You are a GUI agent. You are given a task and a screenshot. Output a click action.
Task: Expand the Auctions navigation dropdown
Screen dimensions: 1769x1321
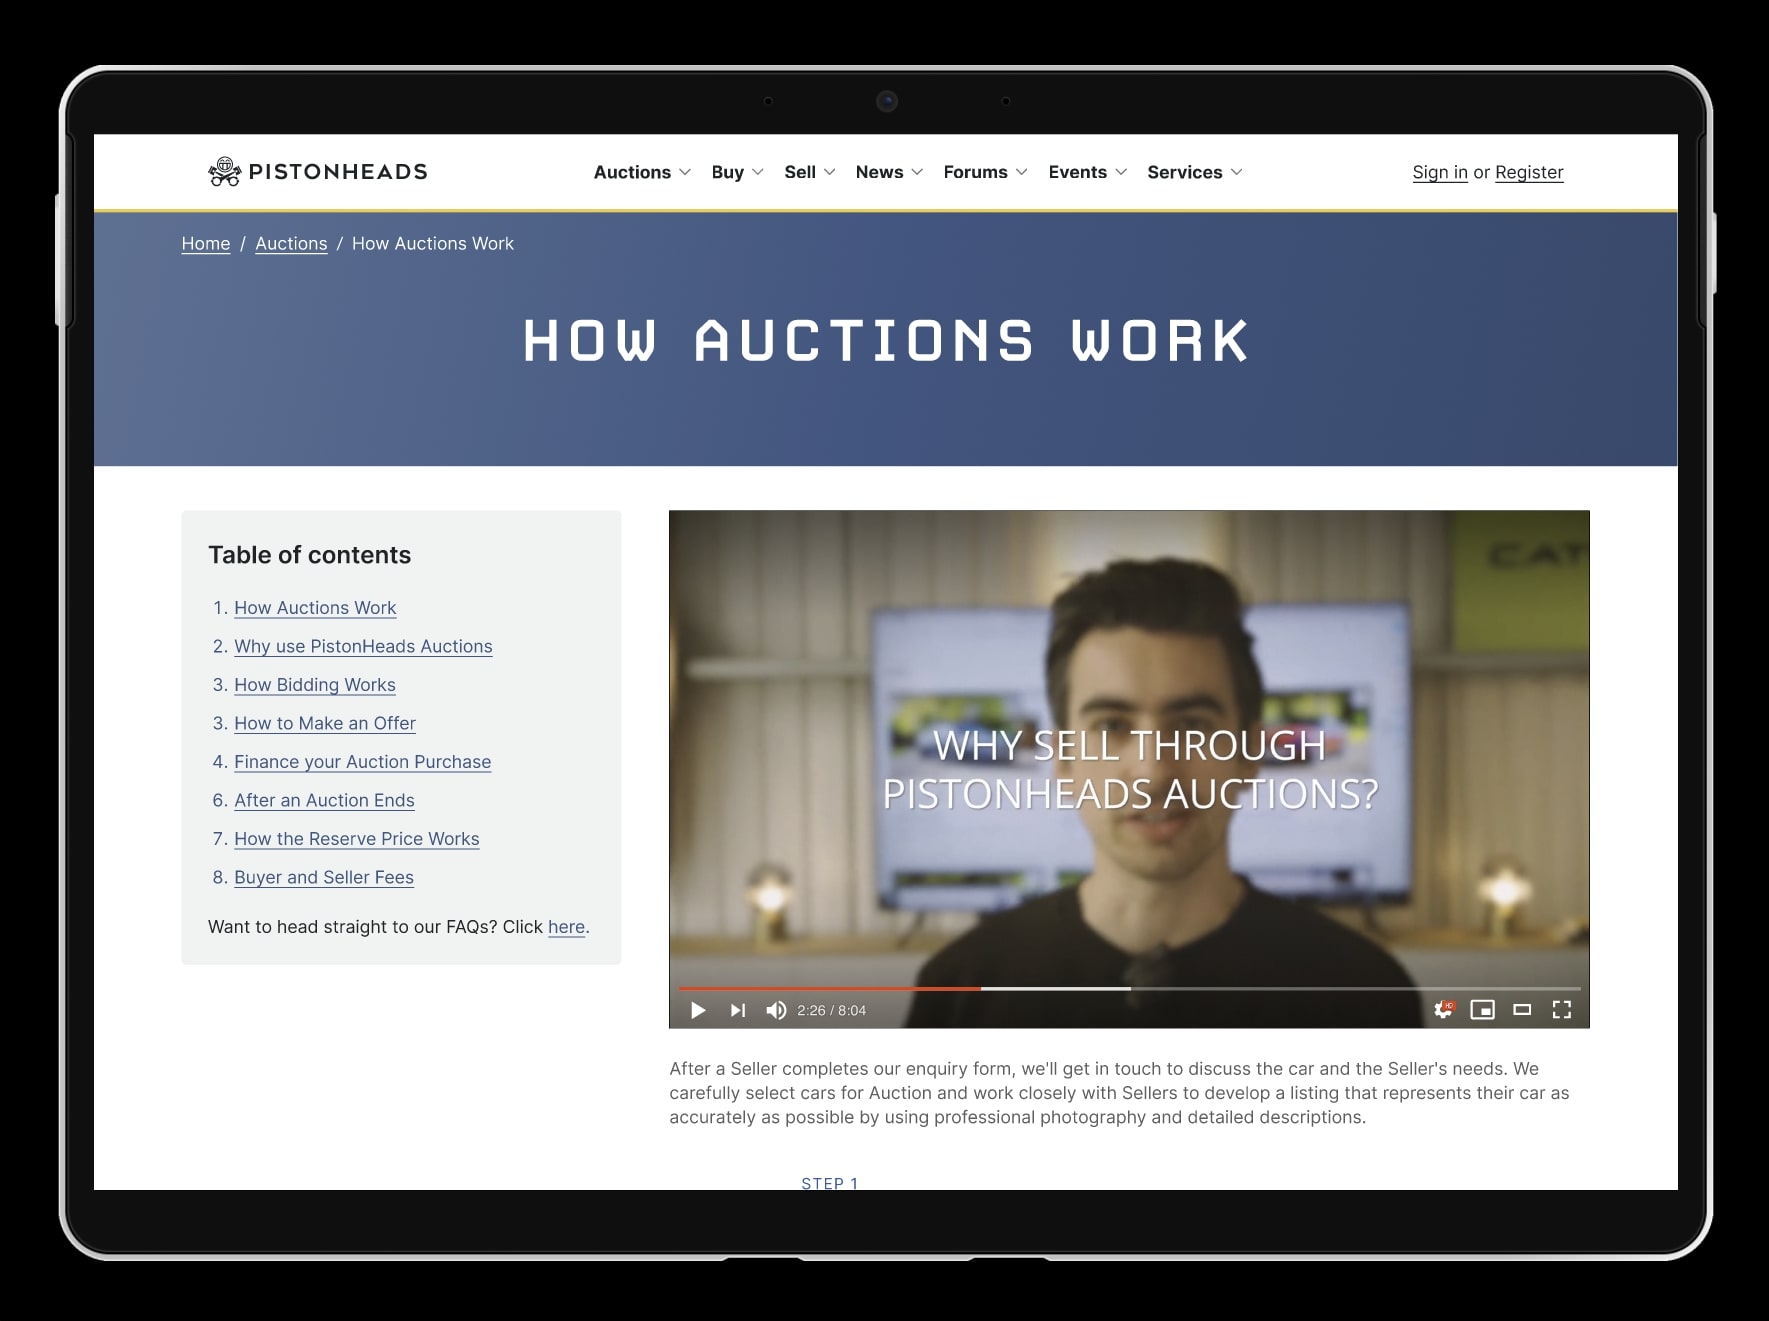641,172
